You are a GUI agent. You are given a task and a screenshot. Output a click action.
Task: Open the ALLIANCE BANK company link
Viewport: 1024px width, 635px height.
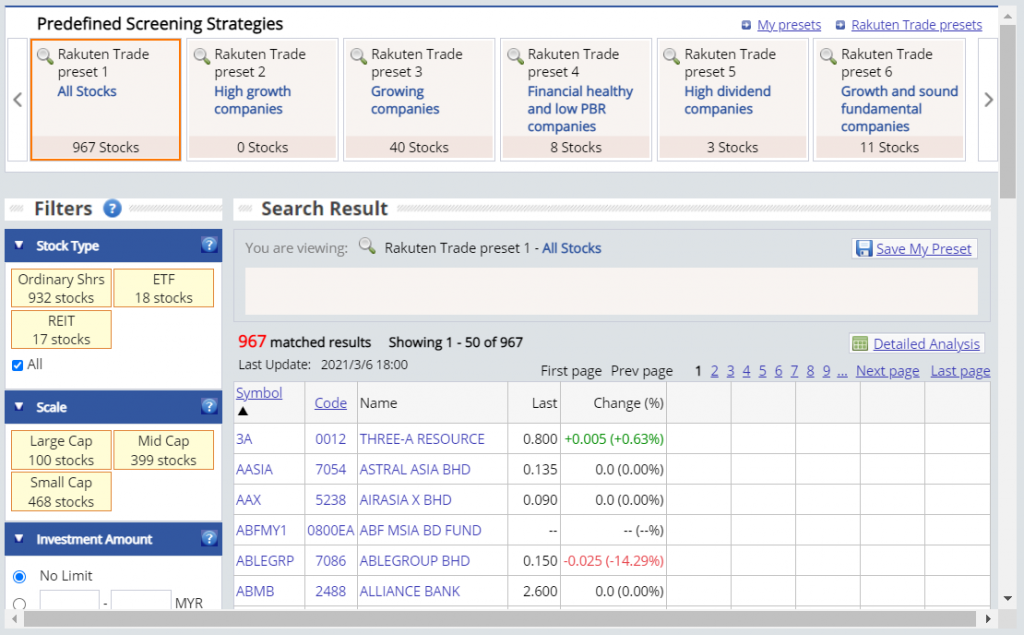(x=410, y=591)
